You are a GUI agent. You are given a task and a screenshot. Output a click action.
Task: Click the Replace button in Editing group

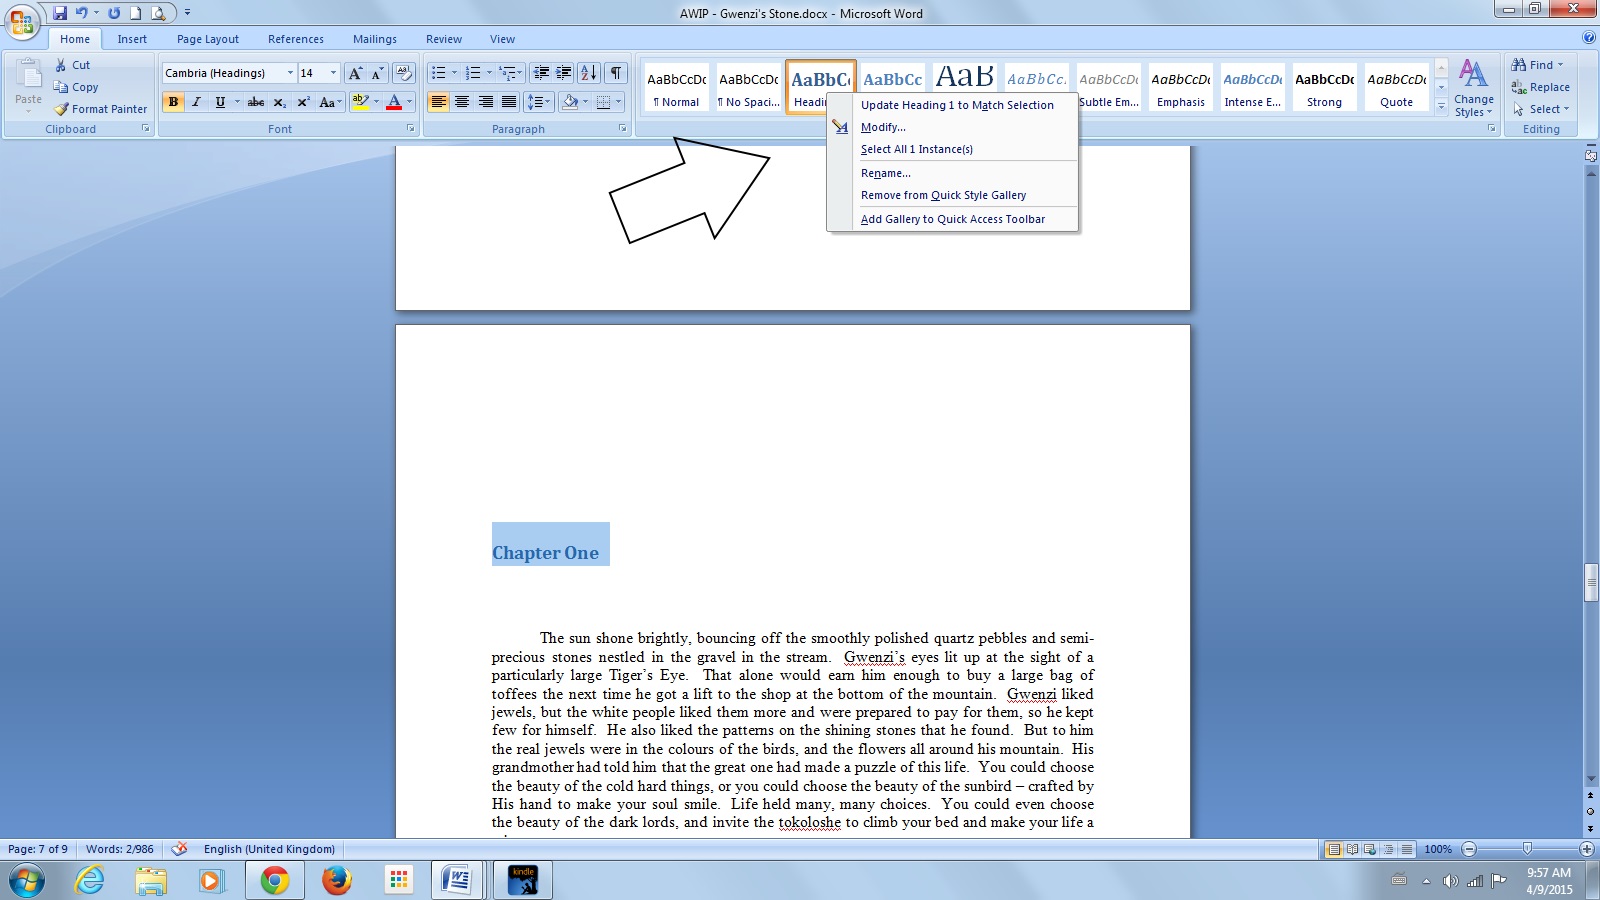click(x=1541, y=87)
